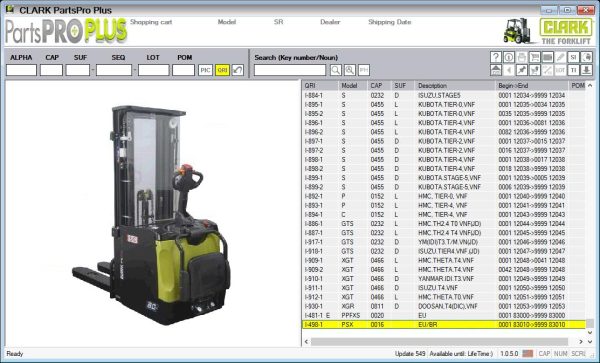Select row I-892-1 HMC, TIER-0, VNF
Image resolution: width=600 pixels, height=363 pixels.
[444, 196]
